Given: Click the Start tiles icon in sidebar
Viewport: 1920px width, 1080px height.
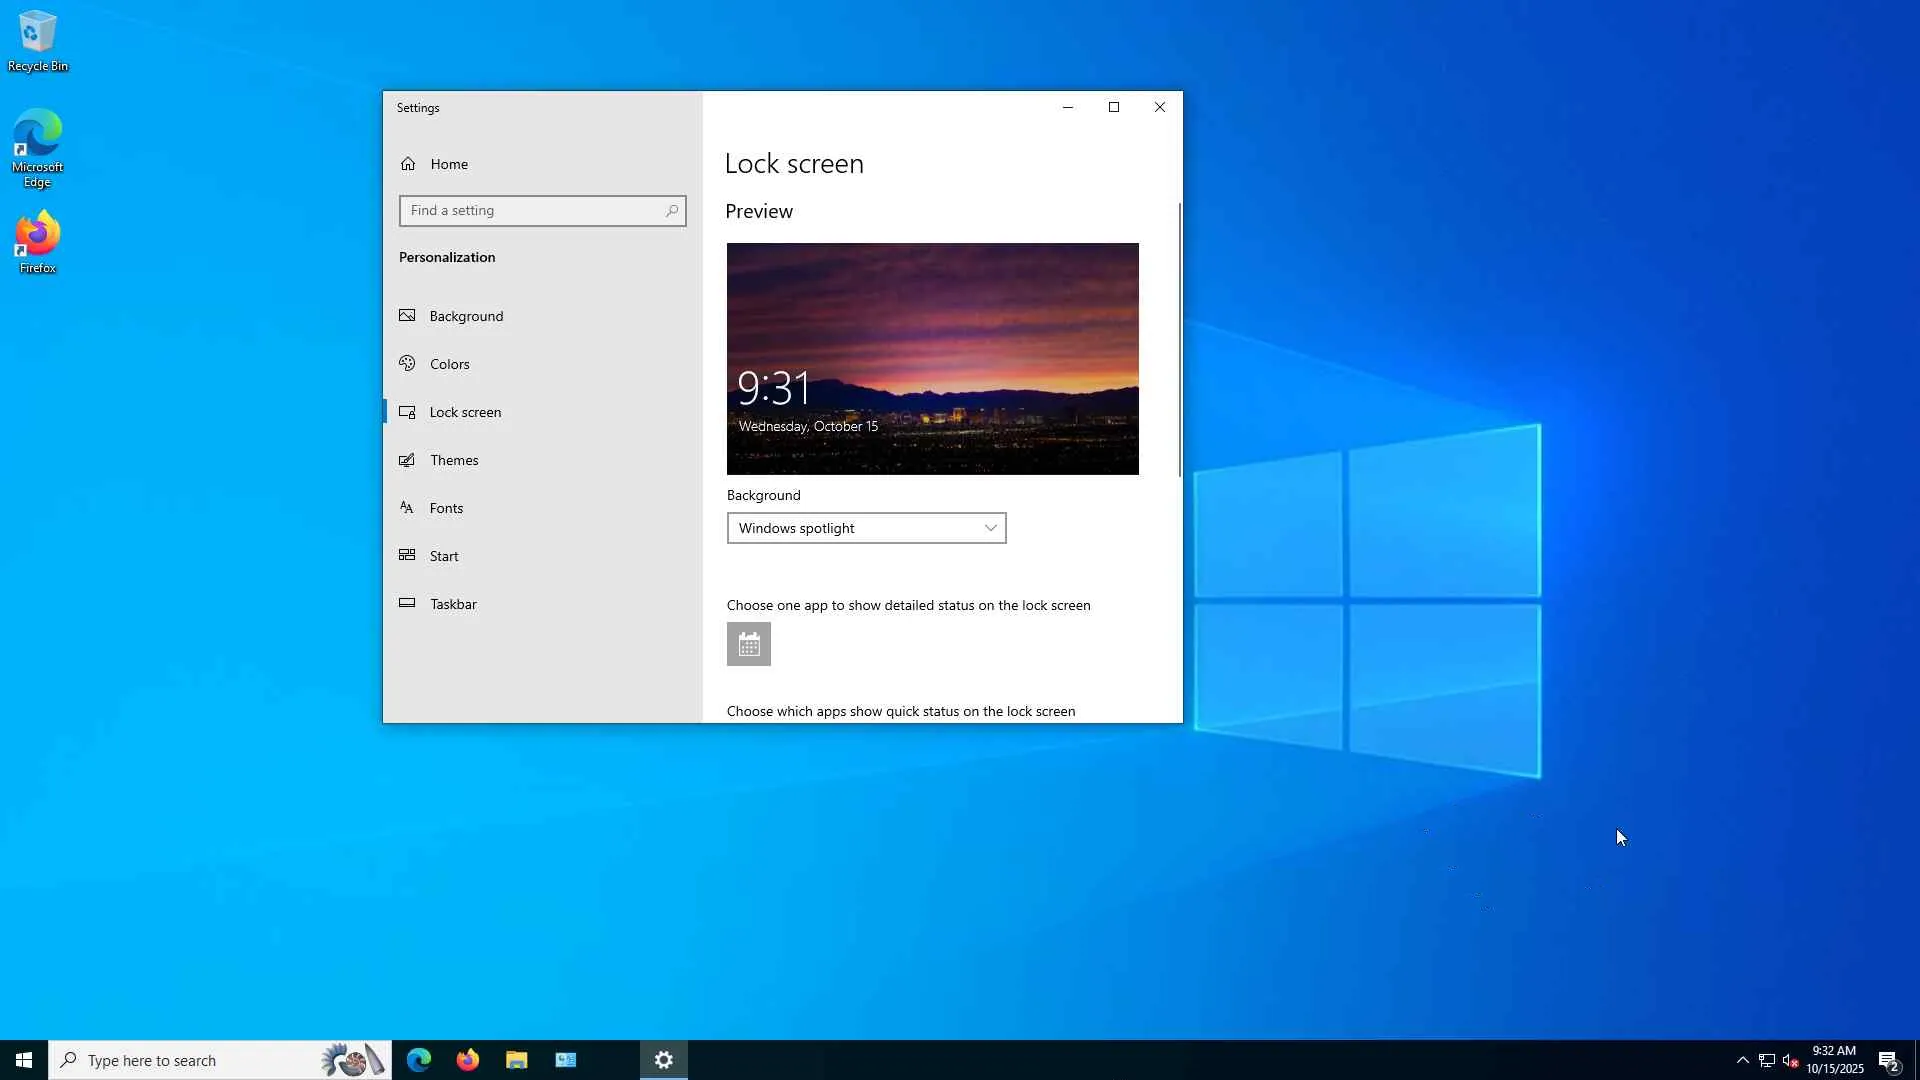Looking at the screenshot, I should [407, 555].
